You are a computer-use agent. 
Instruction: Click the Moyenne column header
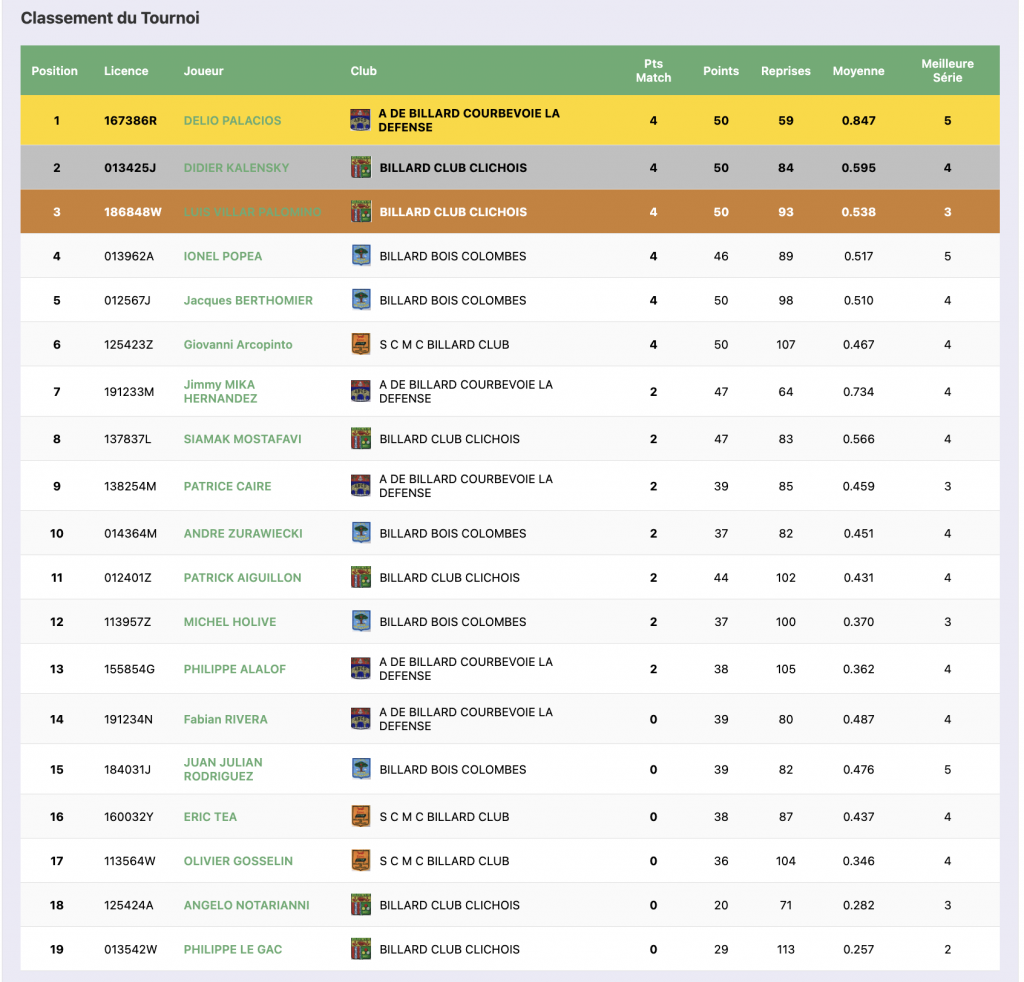[x=858, y=71]
